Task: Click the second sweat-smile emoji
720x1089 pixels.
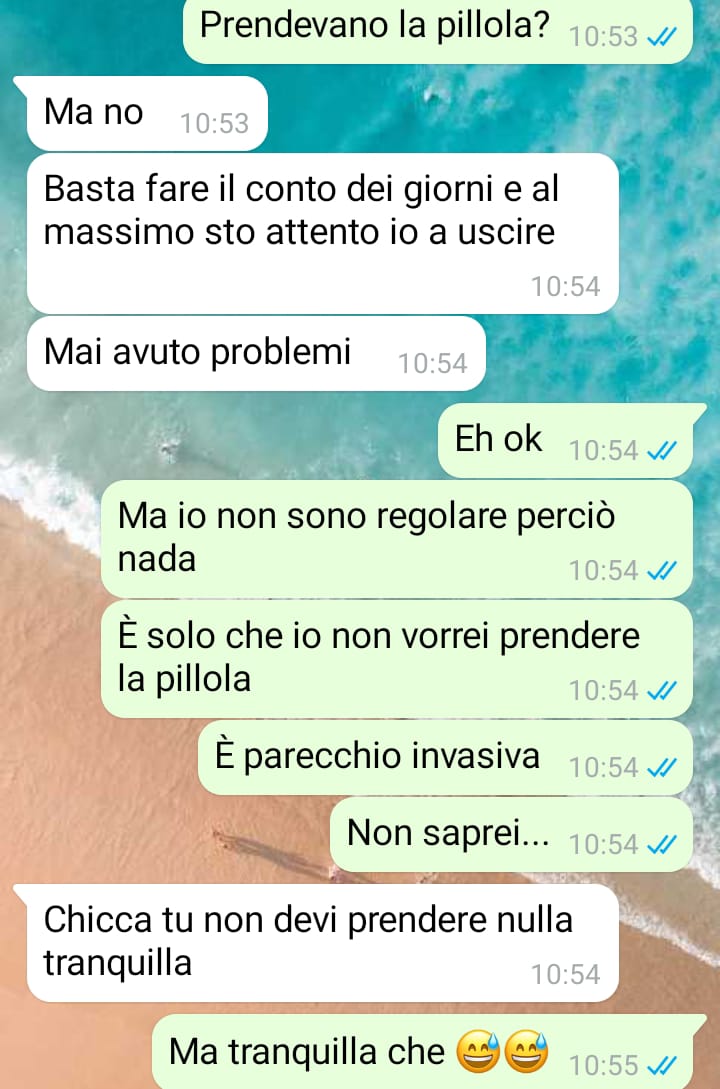Action: (526, 1051)
